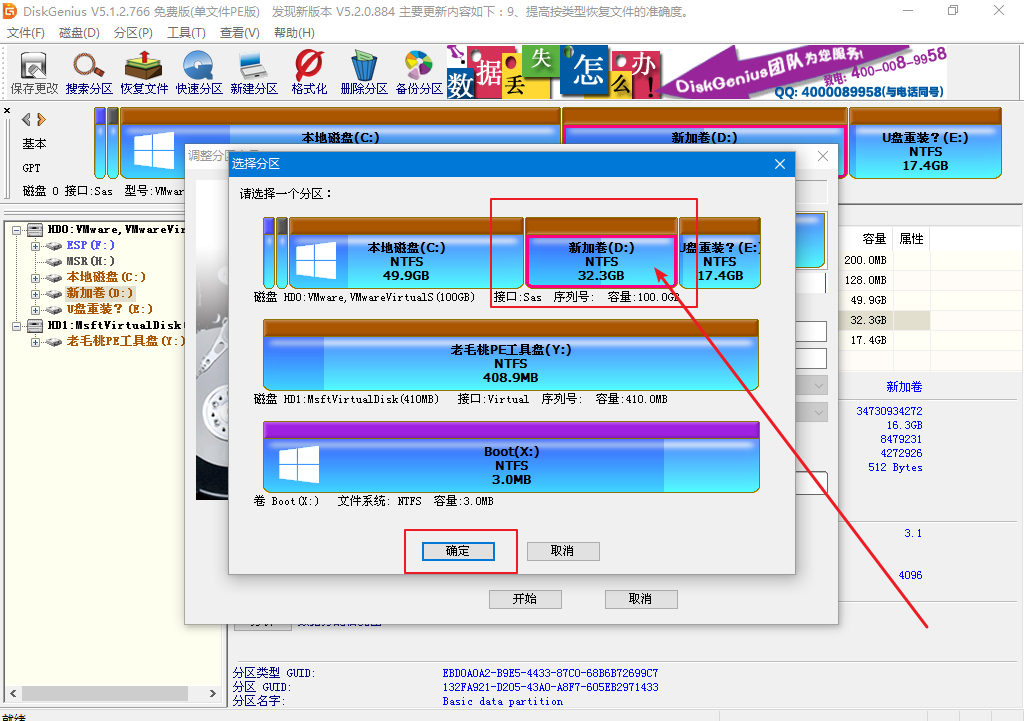Choose Boot(X:) 3.0MB partition in dialog
This screenshot has width=1024, height=721.
pos(511,457)
